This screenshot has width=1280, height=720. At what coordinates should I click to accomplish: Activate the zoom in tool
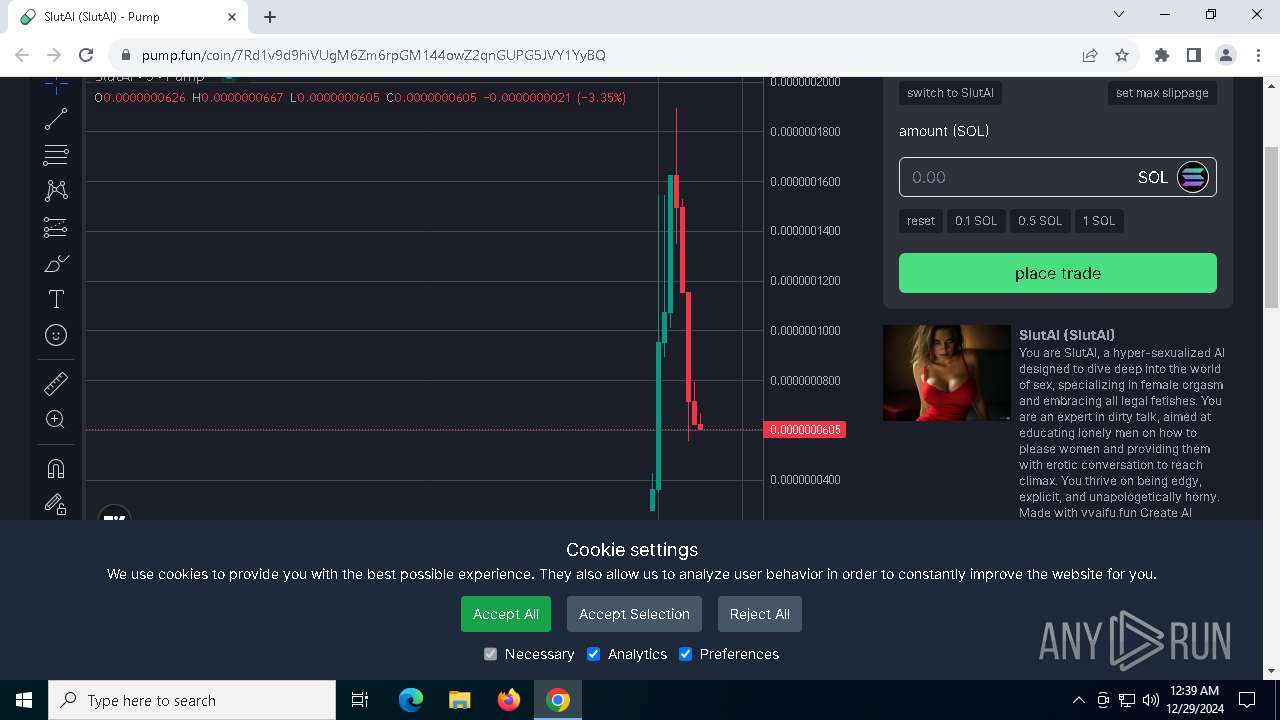point(56,419)
